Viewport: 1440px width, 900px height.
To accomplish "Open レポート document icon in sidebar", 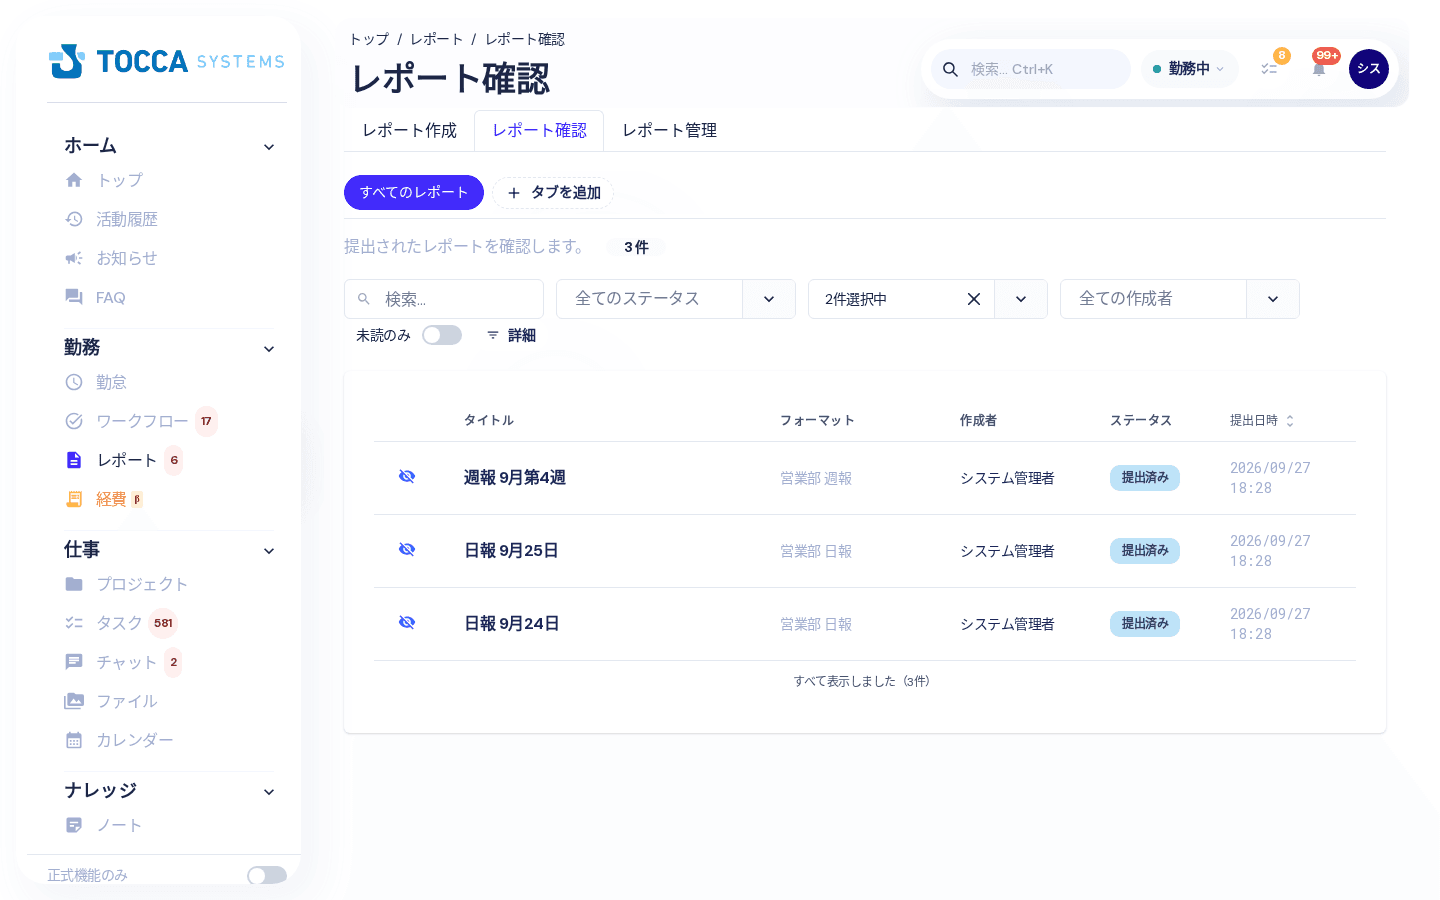I will (x=74, y=460).
